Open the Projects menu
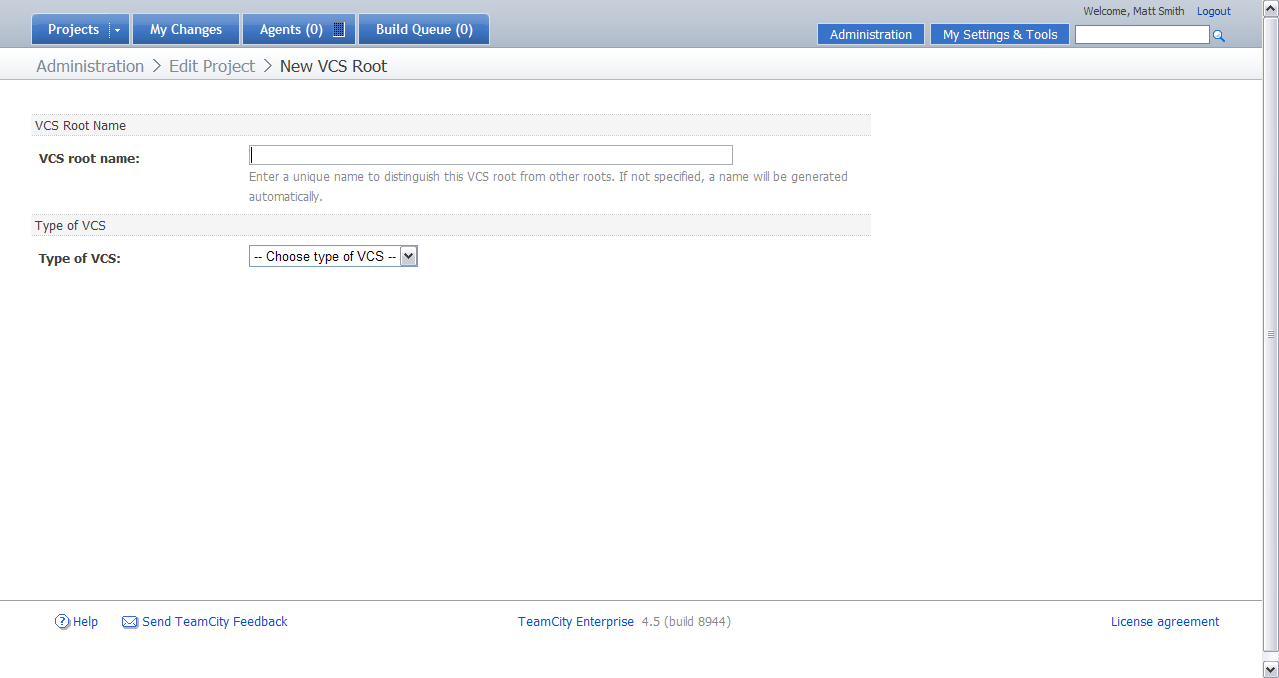This screenshot has width=1279, height=678. pyautogui.click(x=72, y=29)
